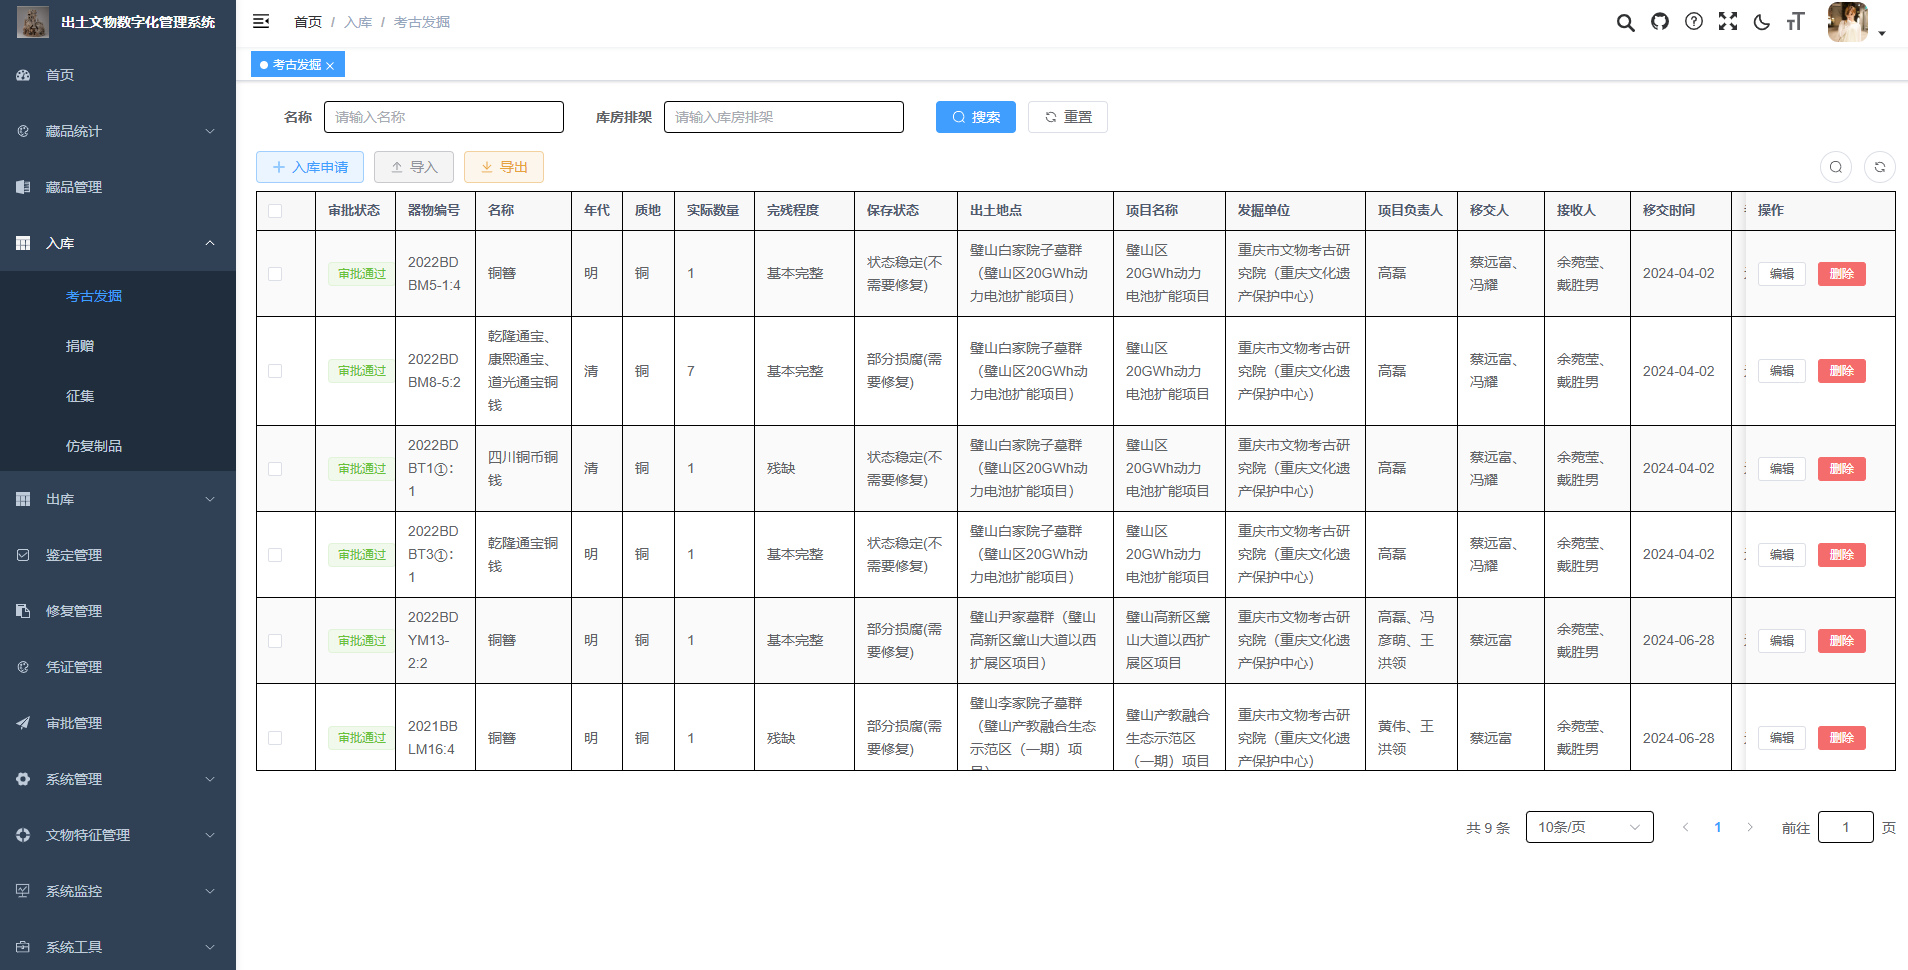Switch to dark mode with the moon icon
Viewport: 1908px width, 970px height.
[x=1762, y=21]
